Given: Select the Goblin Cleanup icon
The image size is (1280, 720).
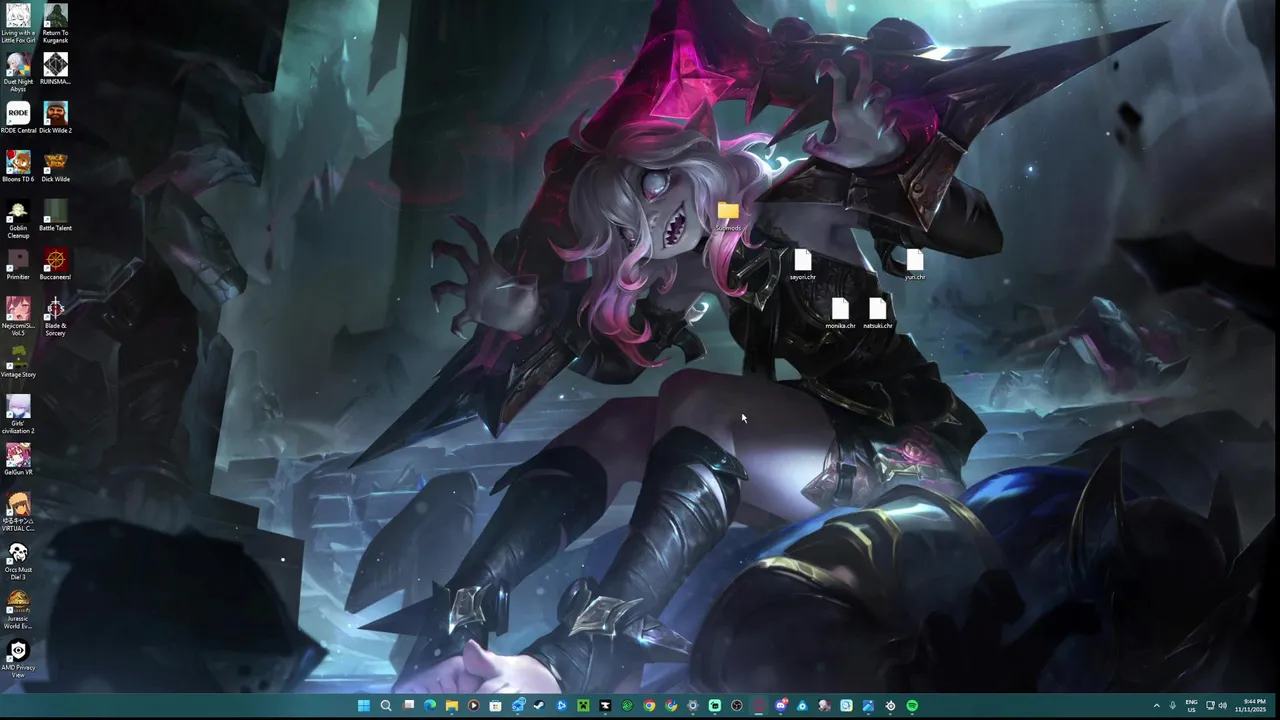Looking at the screenshot, I should (x=18, y=219).
